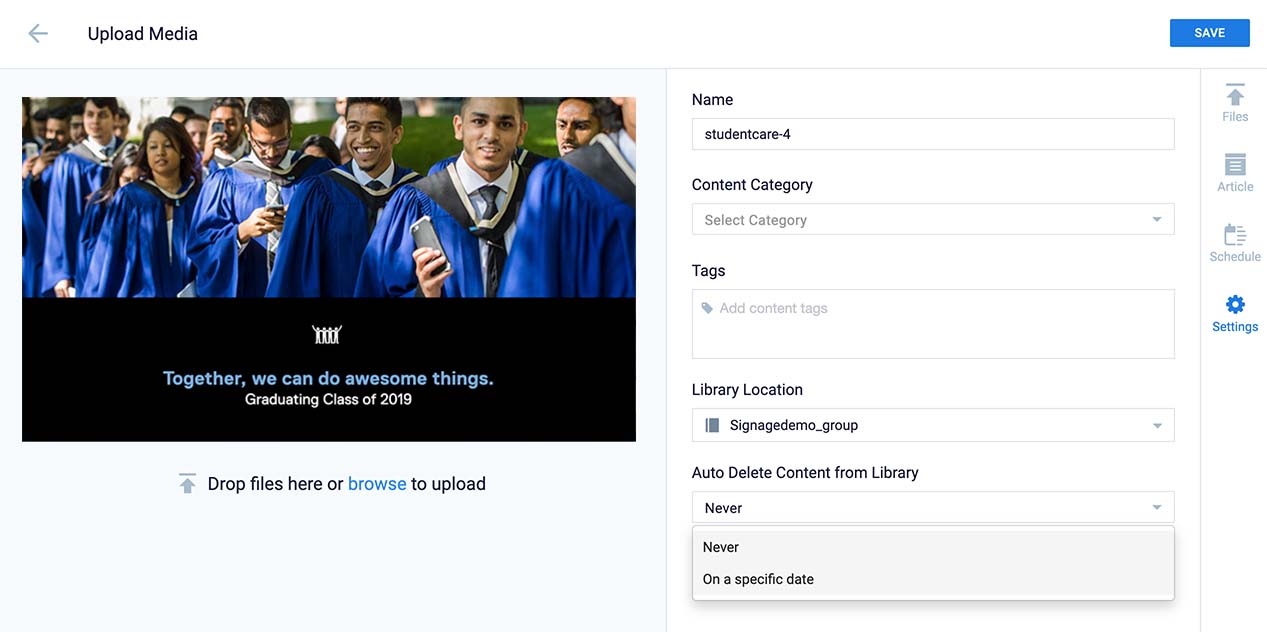Screen dimensions: 1267x632
Task: Open the Schedule panel icon
Action: click(1235, 236)
